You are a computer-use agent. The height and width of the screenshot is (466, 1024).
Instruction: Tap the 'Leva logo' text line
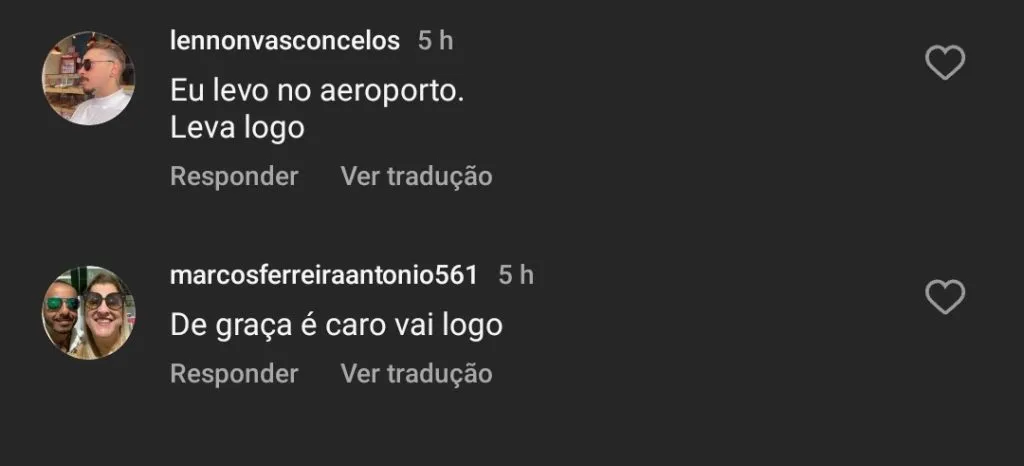pyautogui.click(x=237, y=129)
